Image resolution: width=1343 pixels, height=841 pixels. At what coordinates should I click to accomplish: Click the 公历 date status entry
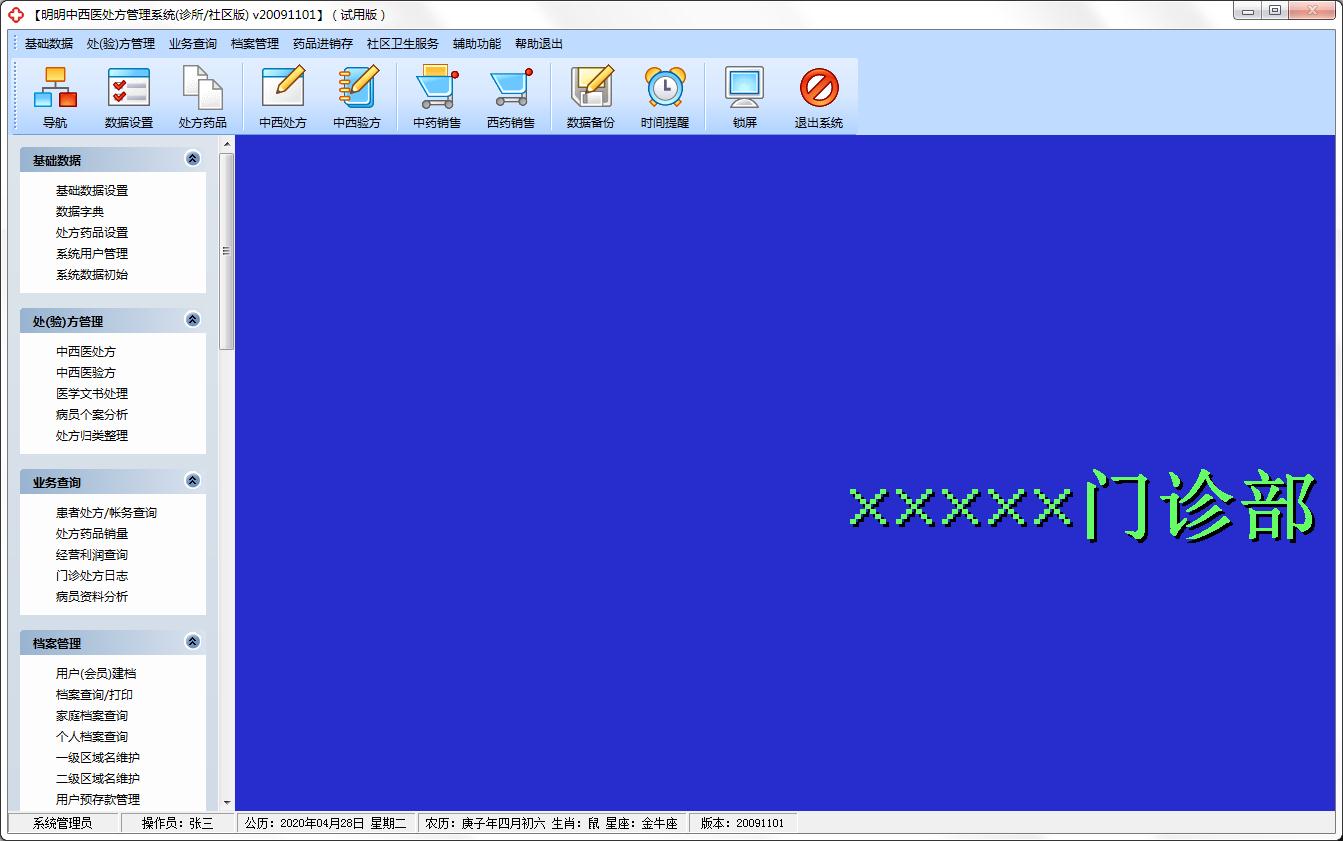click(326, 823)
